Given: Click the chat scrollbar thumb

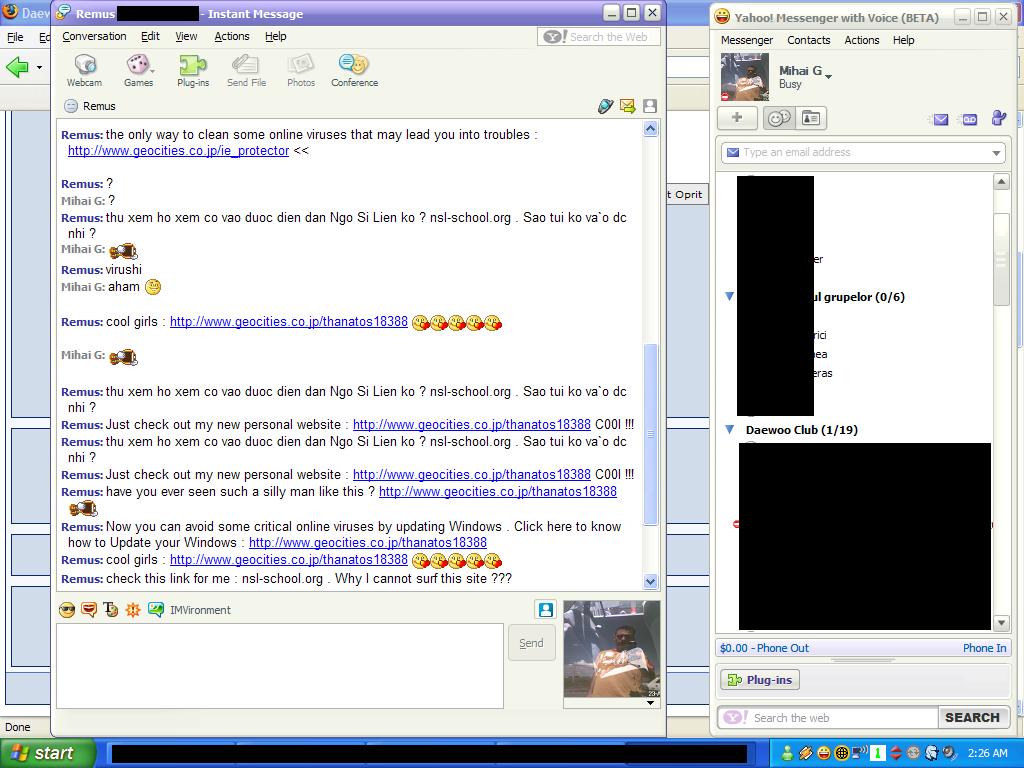Looking at the screenshot, I should click(x=650, y=434).
